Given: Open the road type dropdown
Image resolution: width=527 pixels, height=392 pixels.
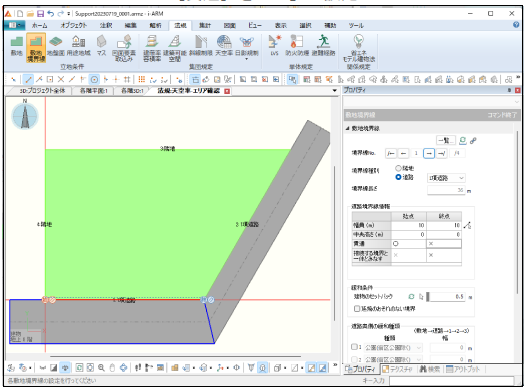Looking at the screenshot, I should coord(446,178).
